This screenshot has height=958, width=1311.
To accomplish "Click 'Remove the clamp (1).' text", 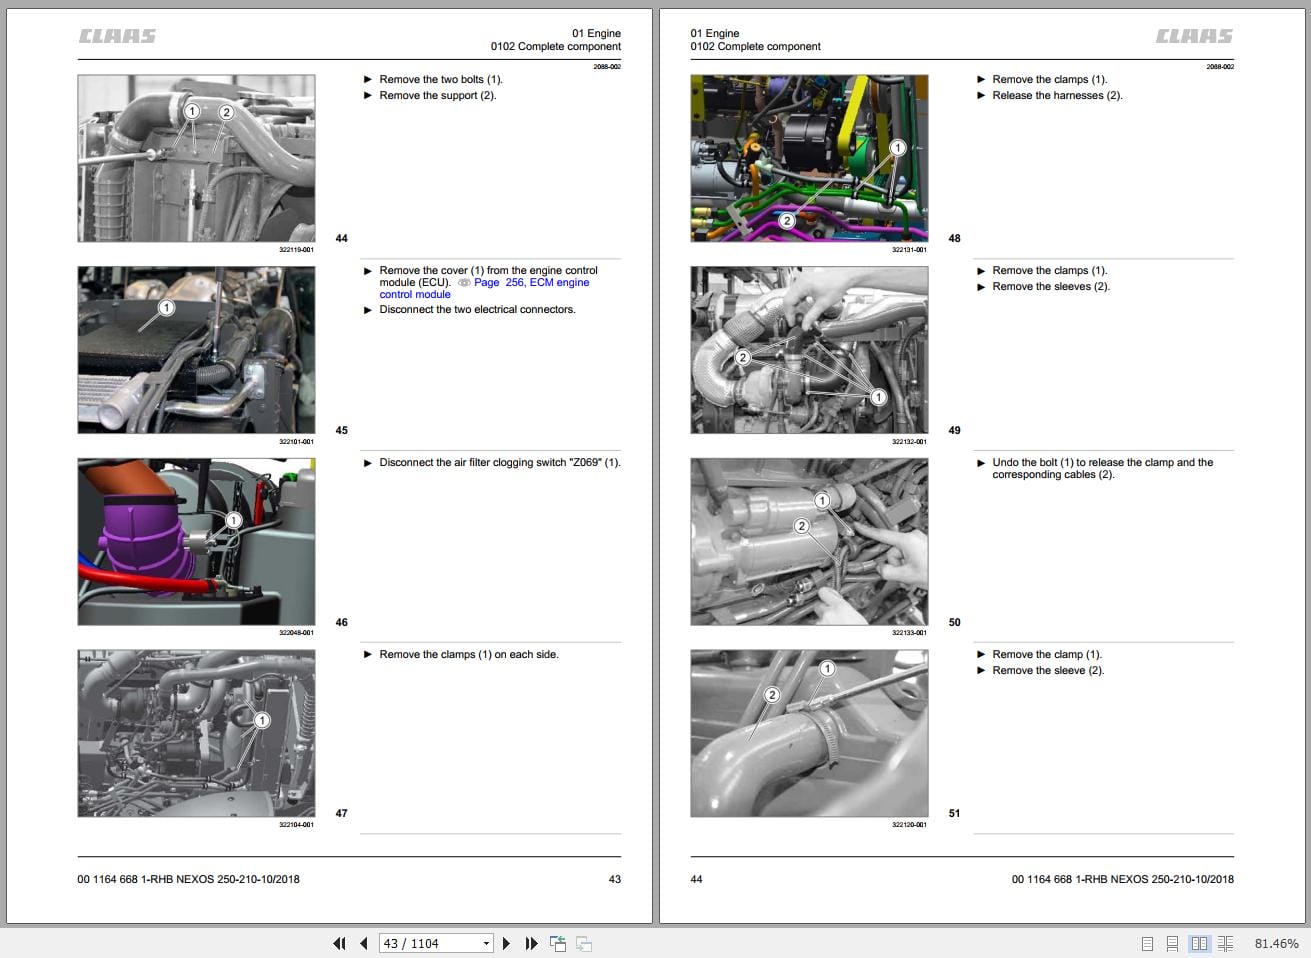I will 1047,654.
